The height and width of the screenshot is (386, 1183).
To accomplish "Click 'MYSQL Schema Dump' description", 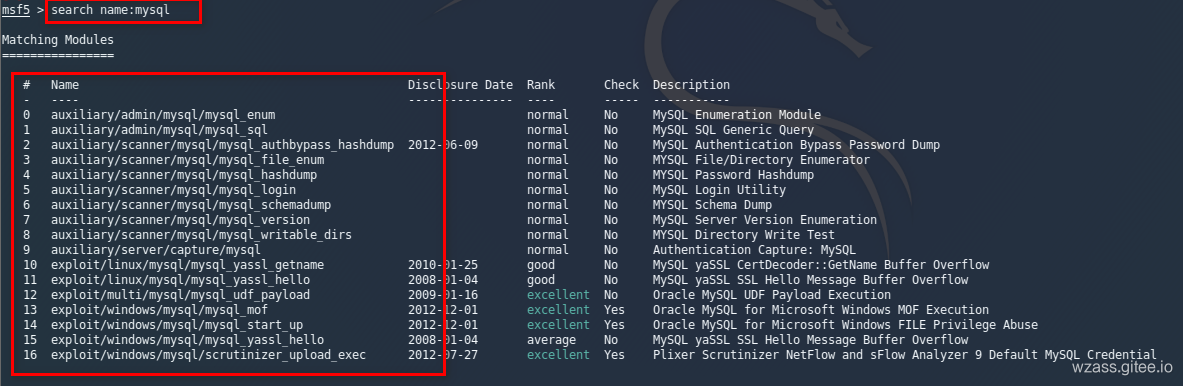I will pos(712,205).
